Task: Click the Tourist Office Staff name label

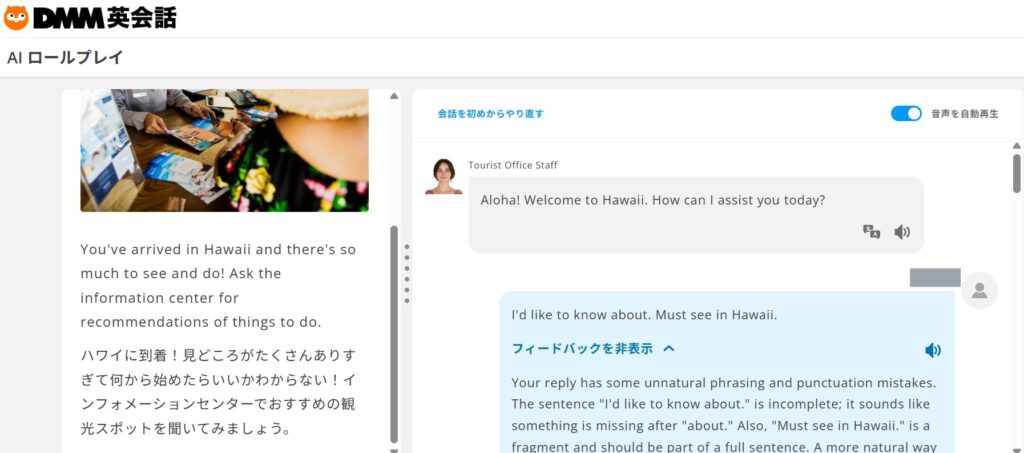Action: (513, 165)
